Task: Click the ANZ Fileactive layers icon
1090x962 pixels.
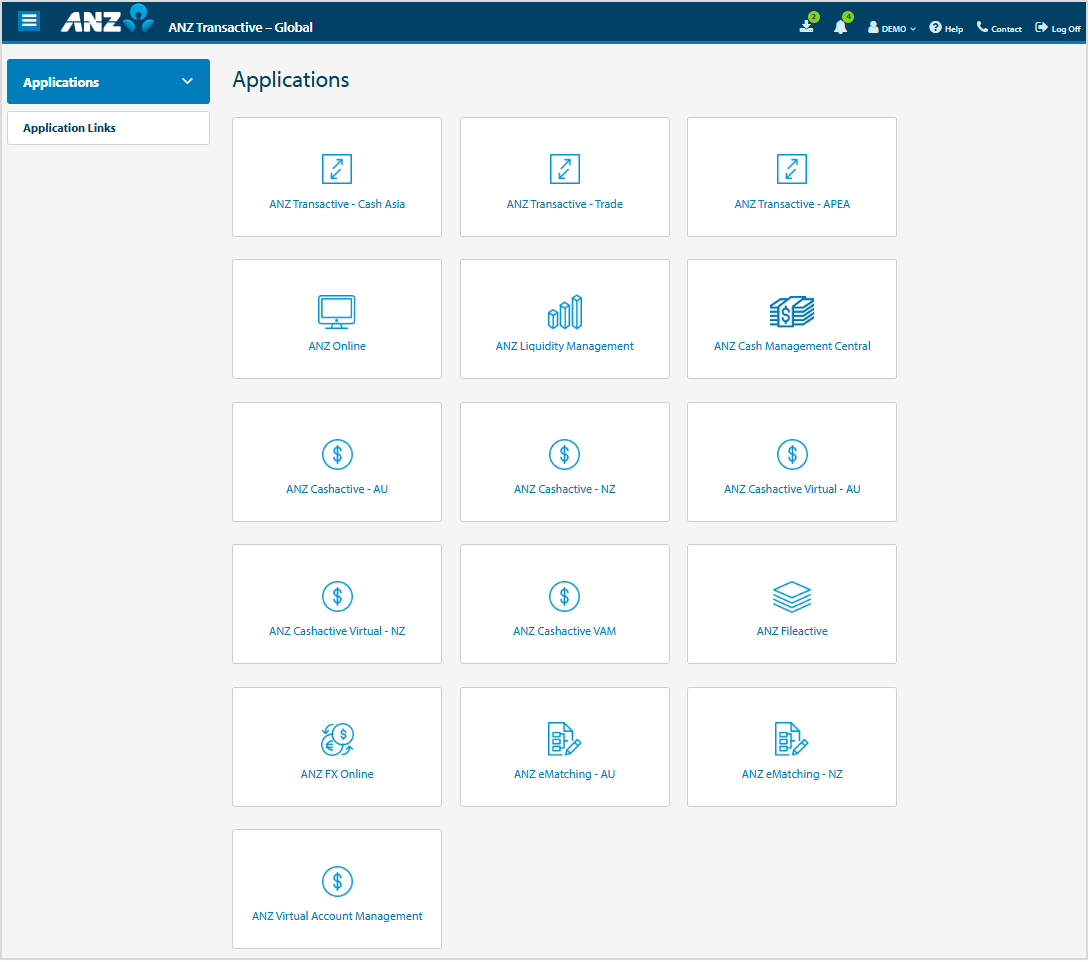Action: tap(792, 597)
